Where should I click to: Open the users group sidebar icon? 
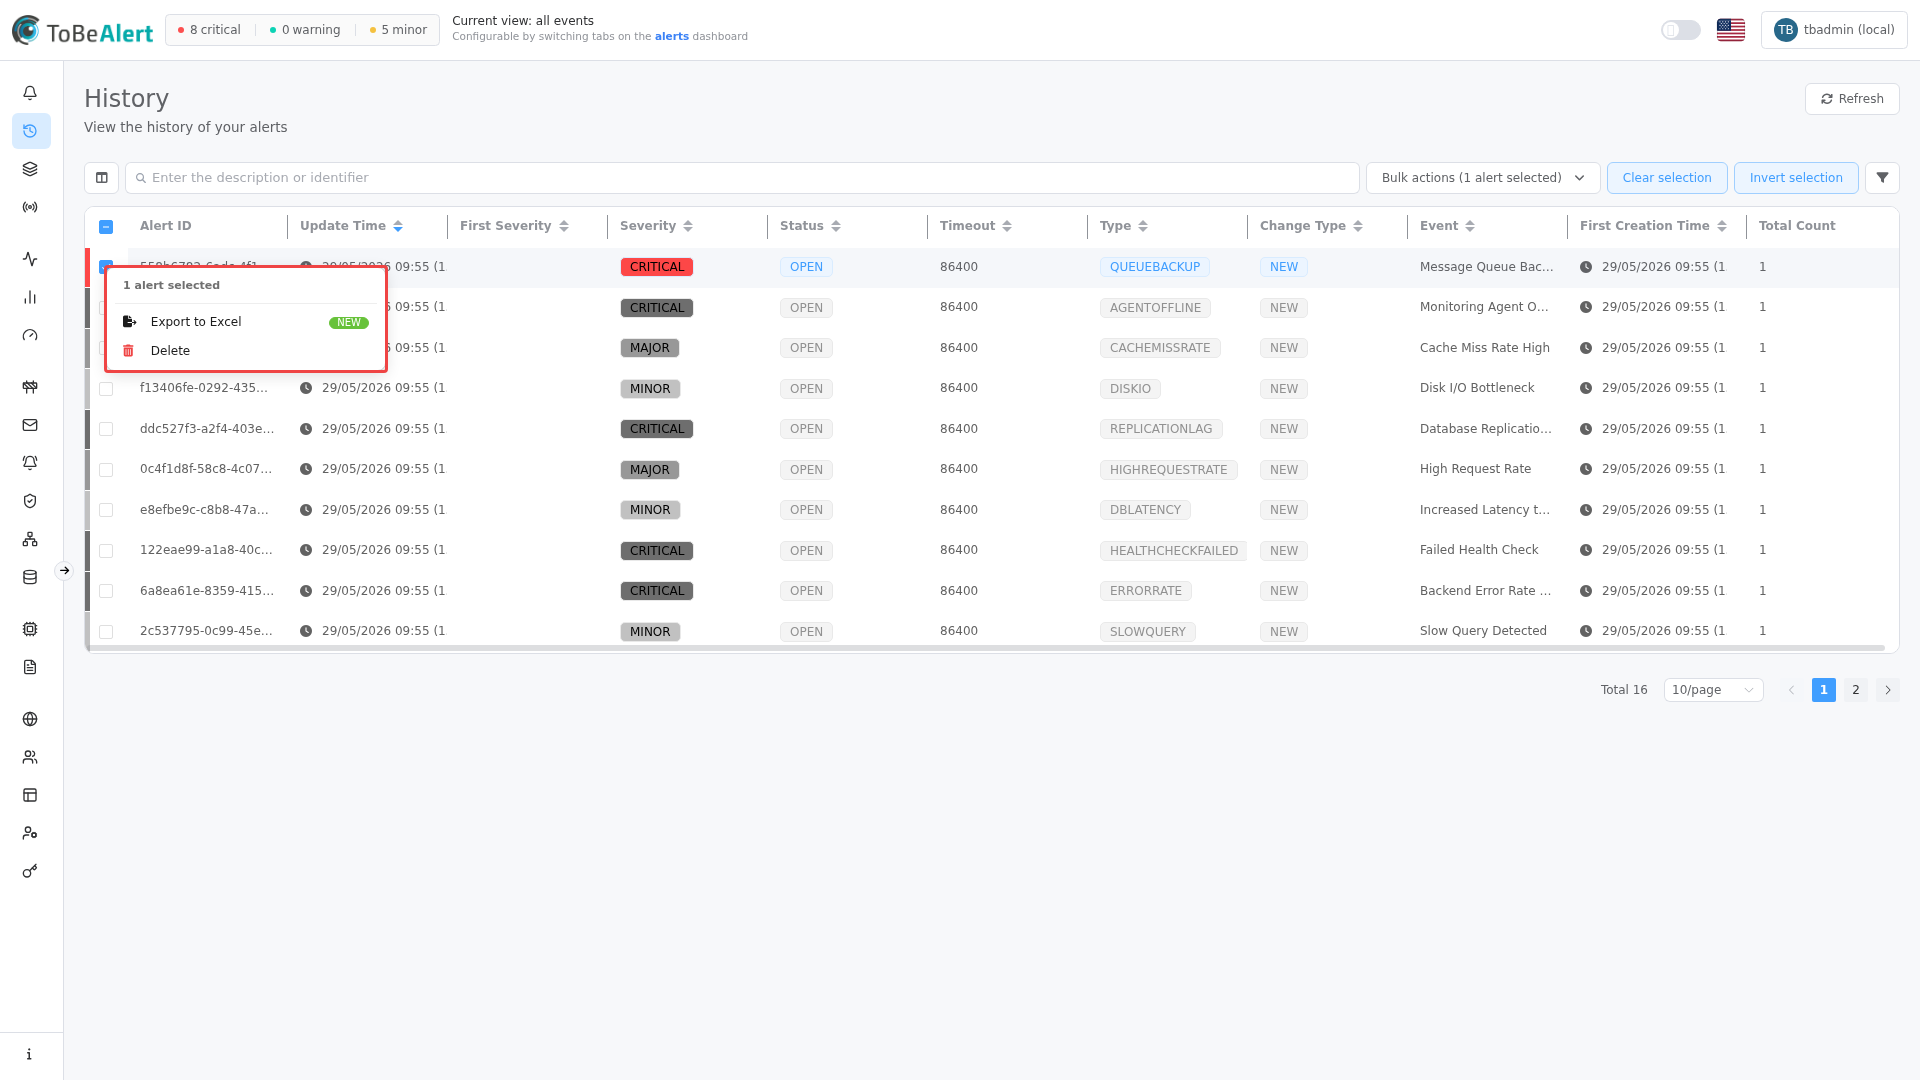(x=30, y=757)
